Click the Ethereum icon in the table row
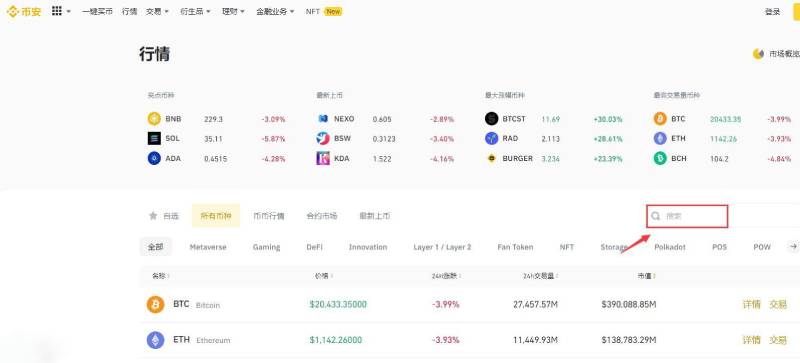The width and height of the screenshot is (800, 363). 156,340
